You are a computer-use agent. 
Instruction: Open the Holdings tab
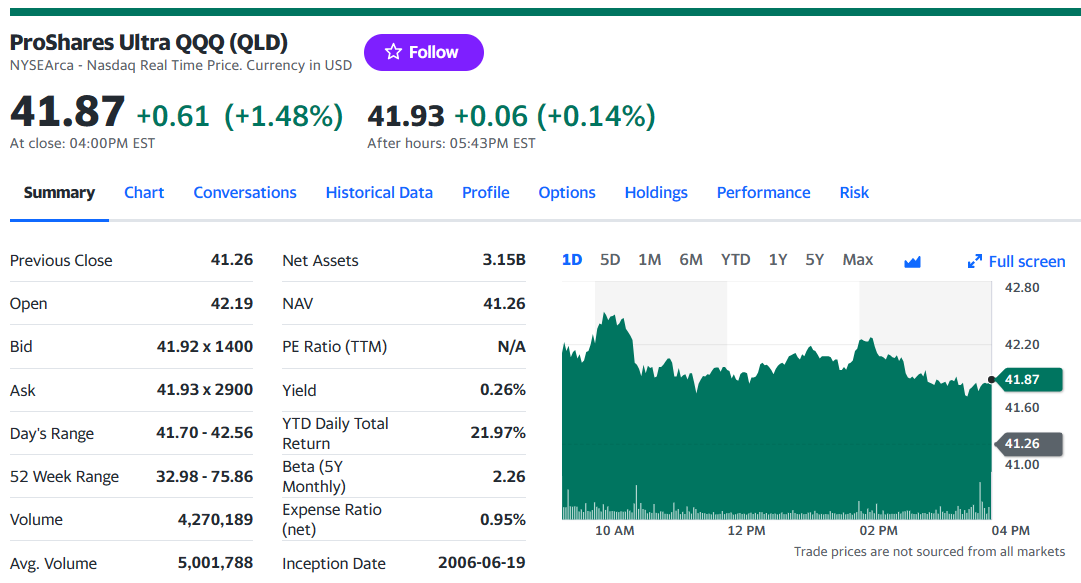coord(656,193)
